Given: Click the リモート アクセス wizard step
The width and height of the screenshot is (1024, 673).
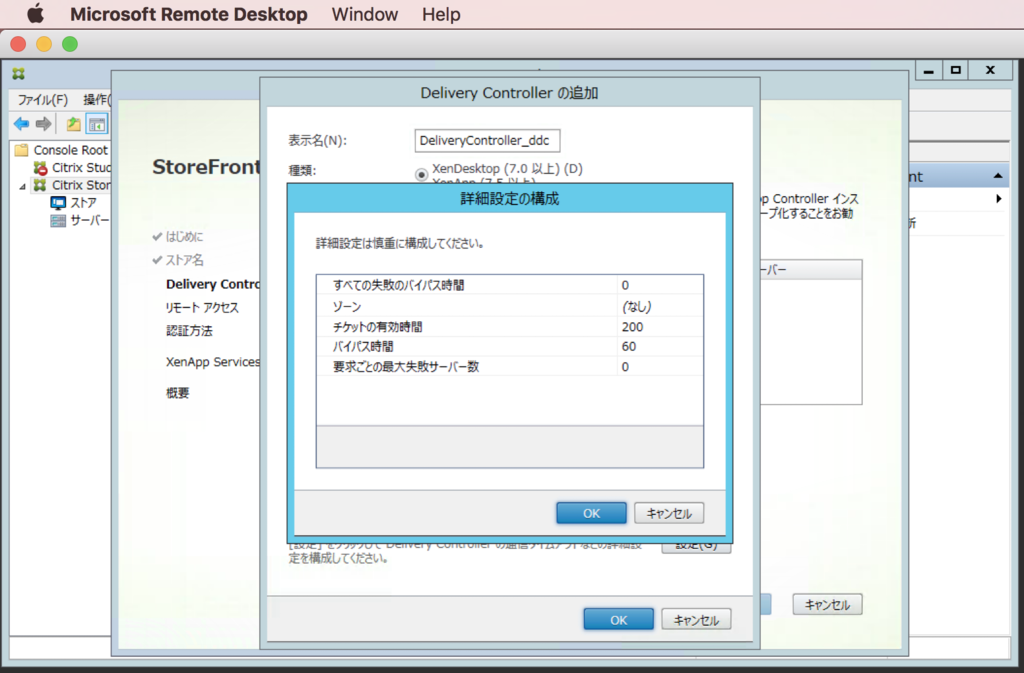Looking at the screenshot, I should [202, 307].
